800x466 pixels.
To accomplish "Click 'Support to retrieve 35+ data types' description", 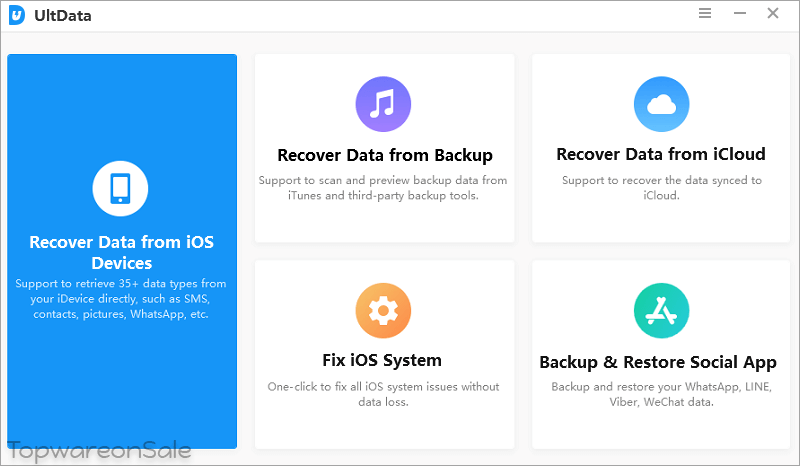I will (120, 299).
